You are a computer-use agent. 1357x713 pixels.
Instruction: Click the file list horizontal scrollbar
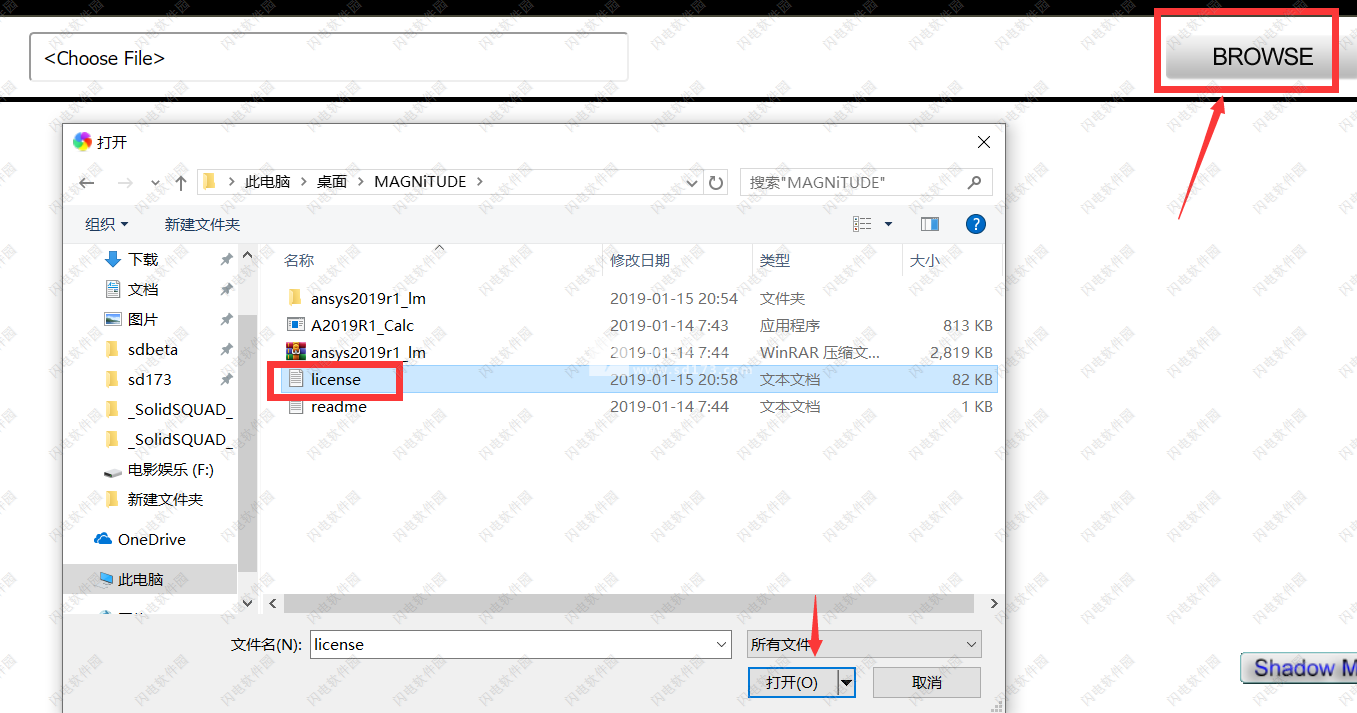click(628, 603)
